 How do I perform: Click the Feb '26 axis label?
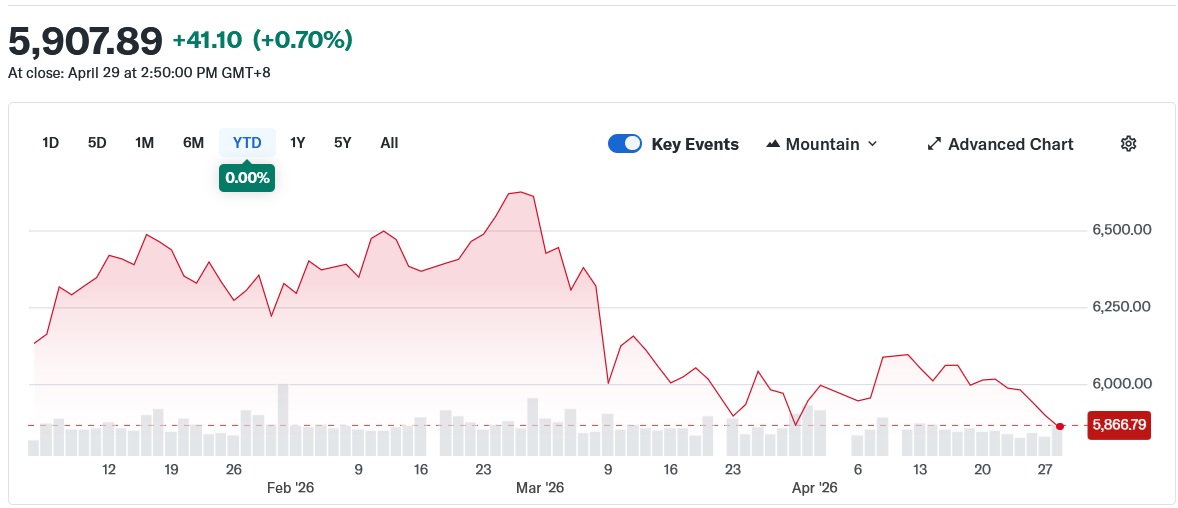pyautogui.click(x=290, y=488)
